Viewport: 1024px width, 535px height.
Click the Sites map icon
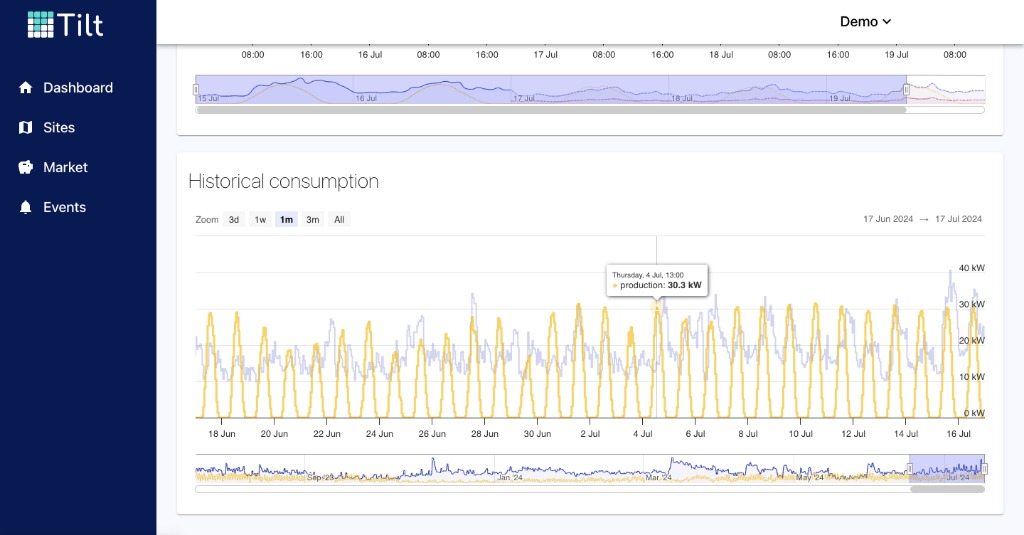point(26,128)
